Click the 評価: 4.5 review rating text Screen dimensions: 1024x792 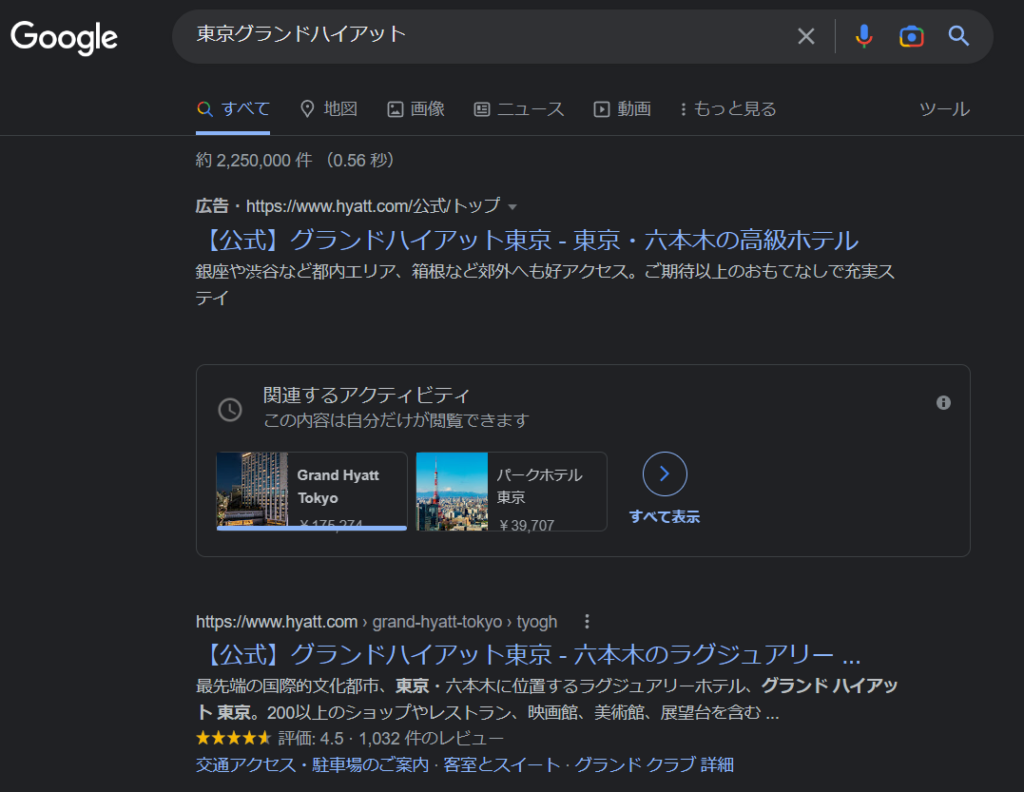(x=311, y=738)
